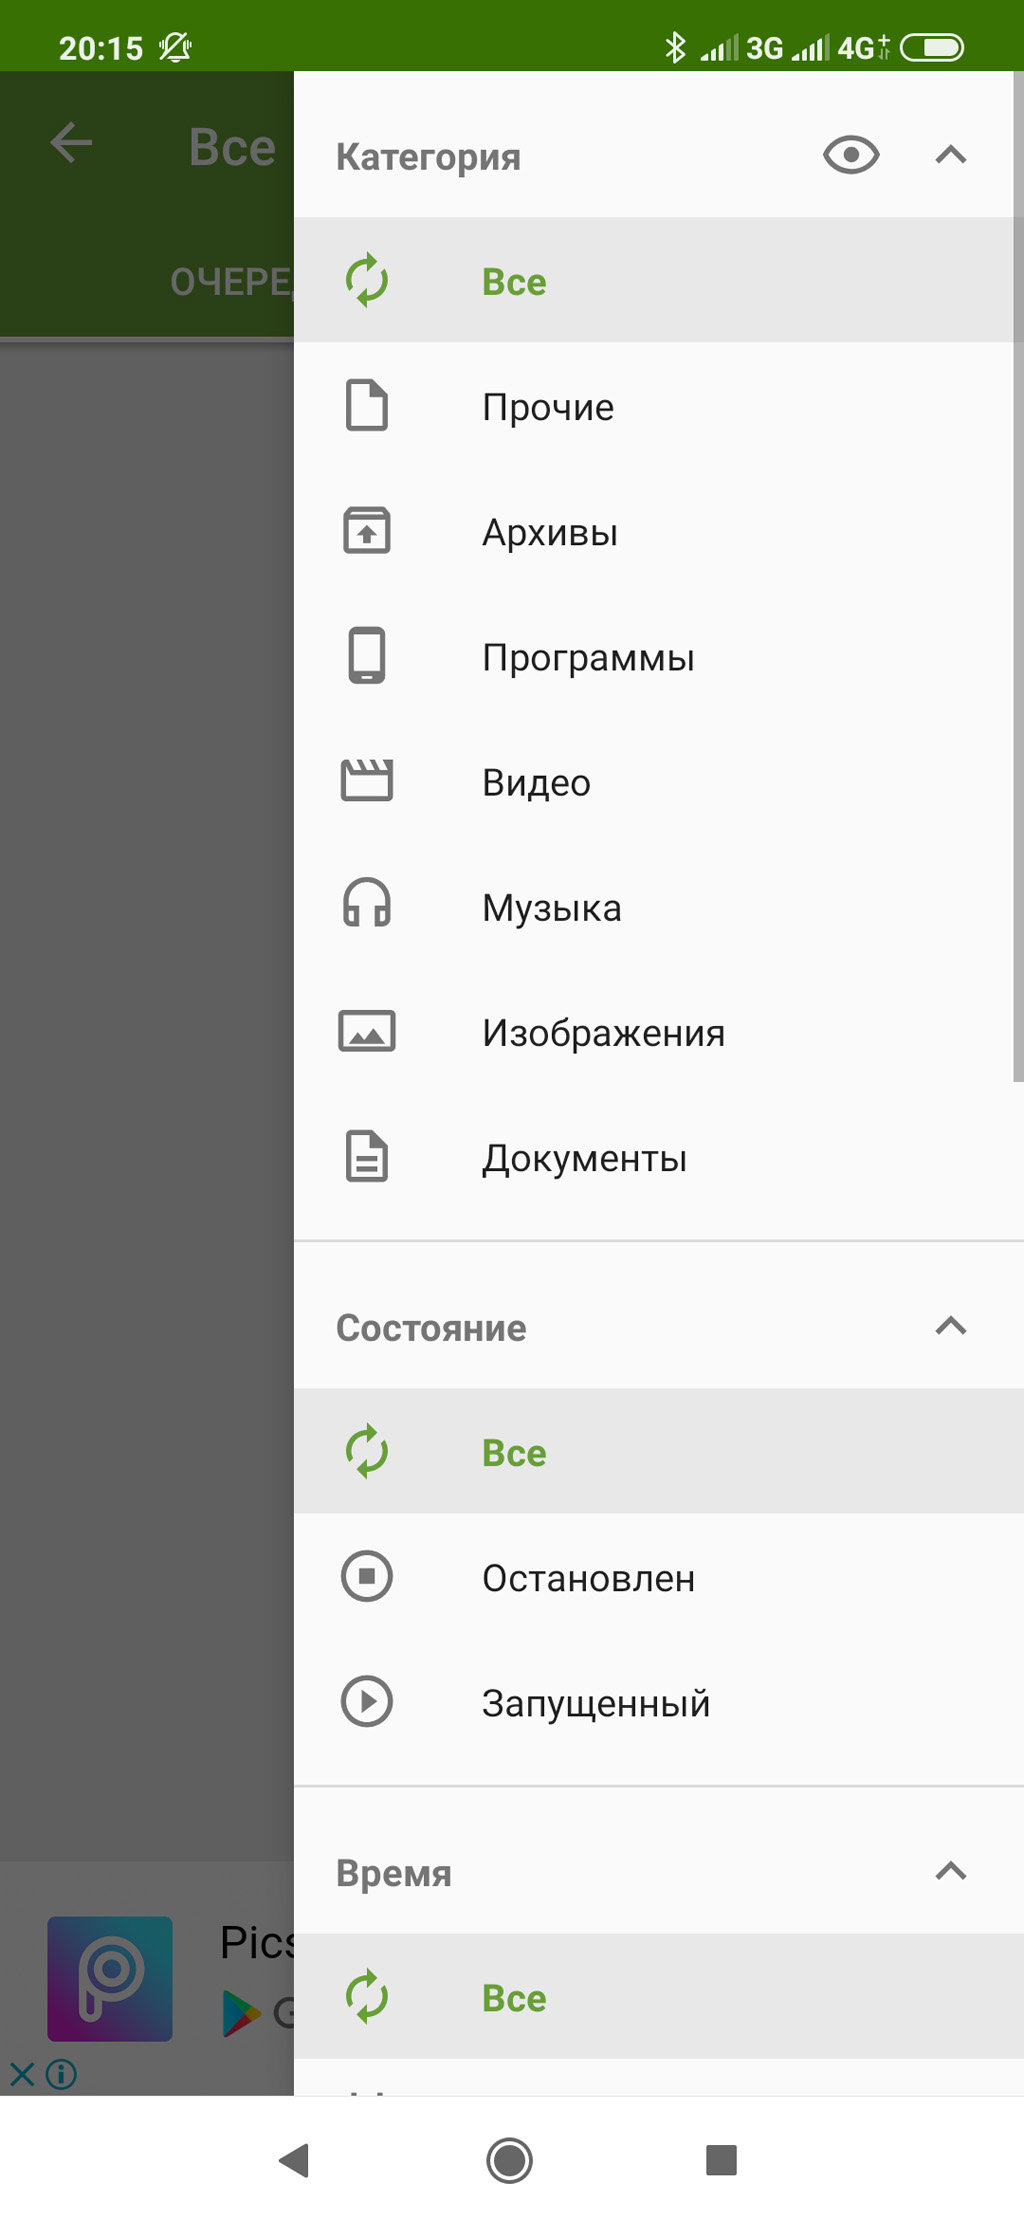Tap the Android back navigation button
Screen dimensions: 1024x2219
click(294, 2160)
